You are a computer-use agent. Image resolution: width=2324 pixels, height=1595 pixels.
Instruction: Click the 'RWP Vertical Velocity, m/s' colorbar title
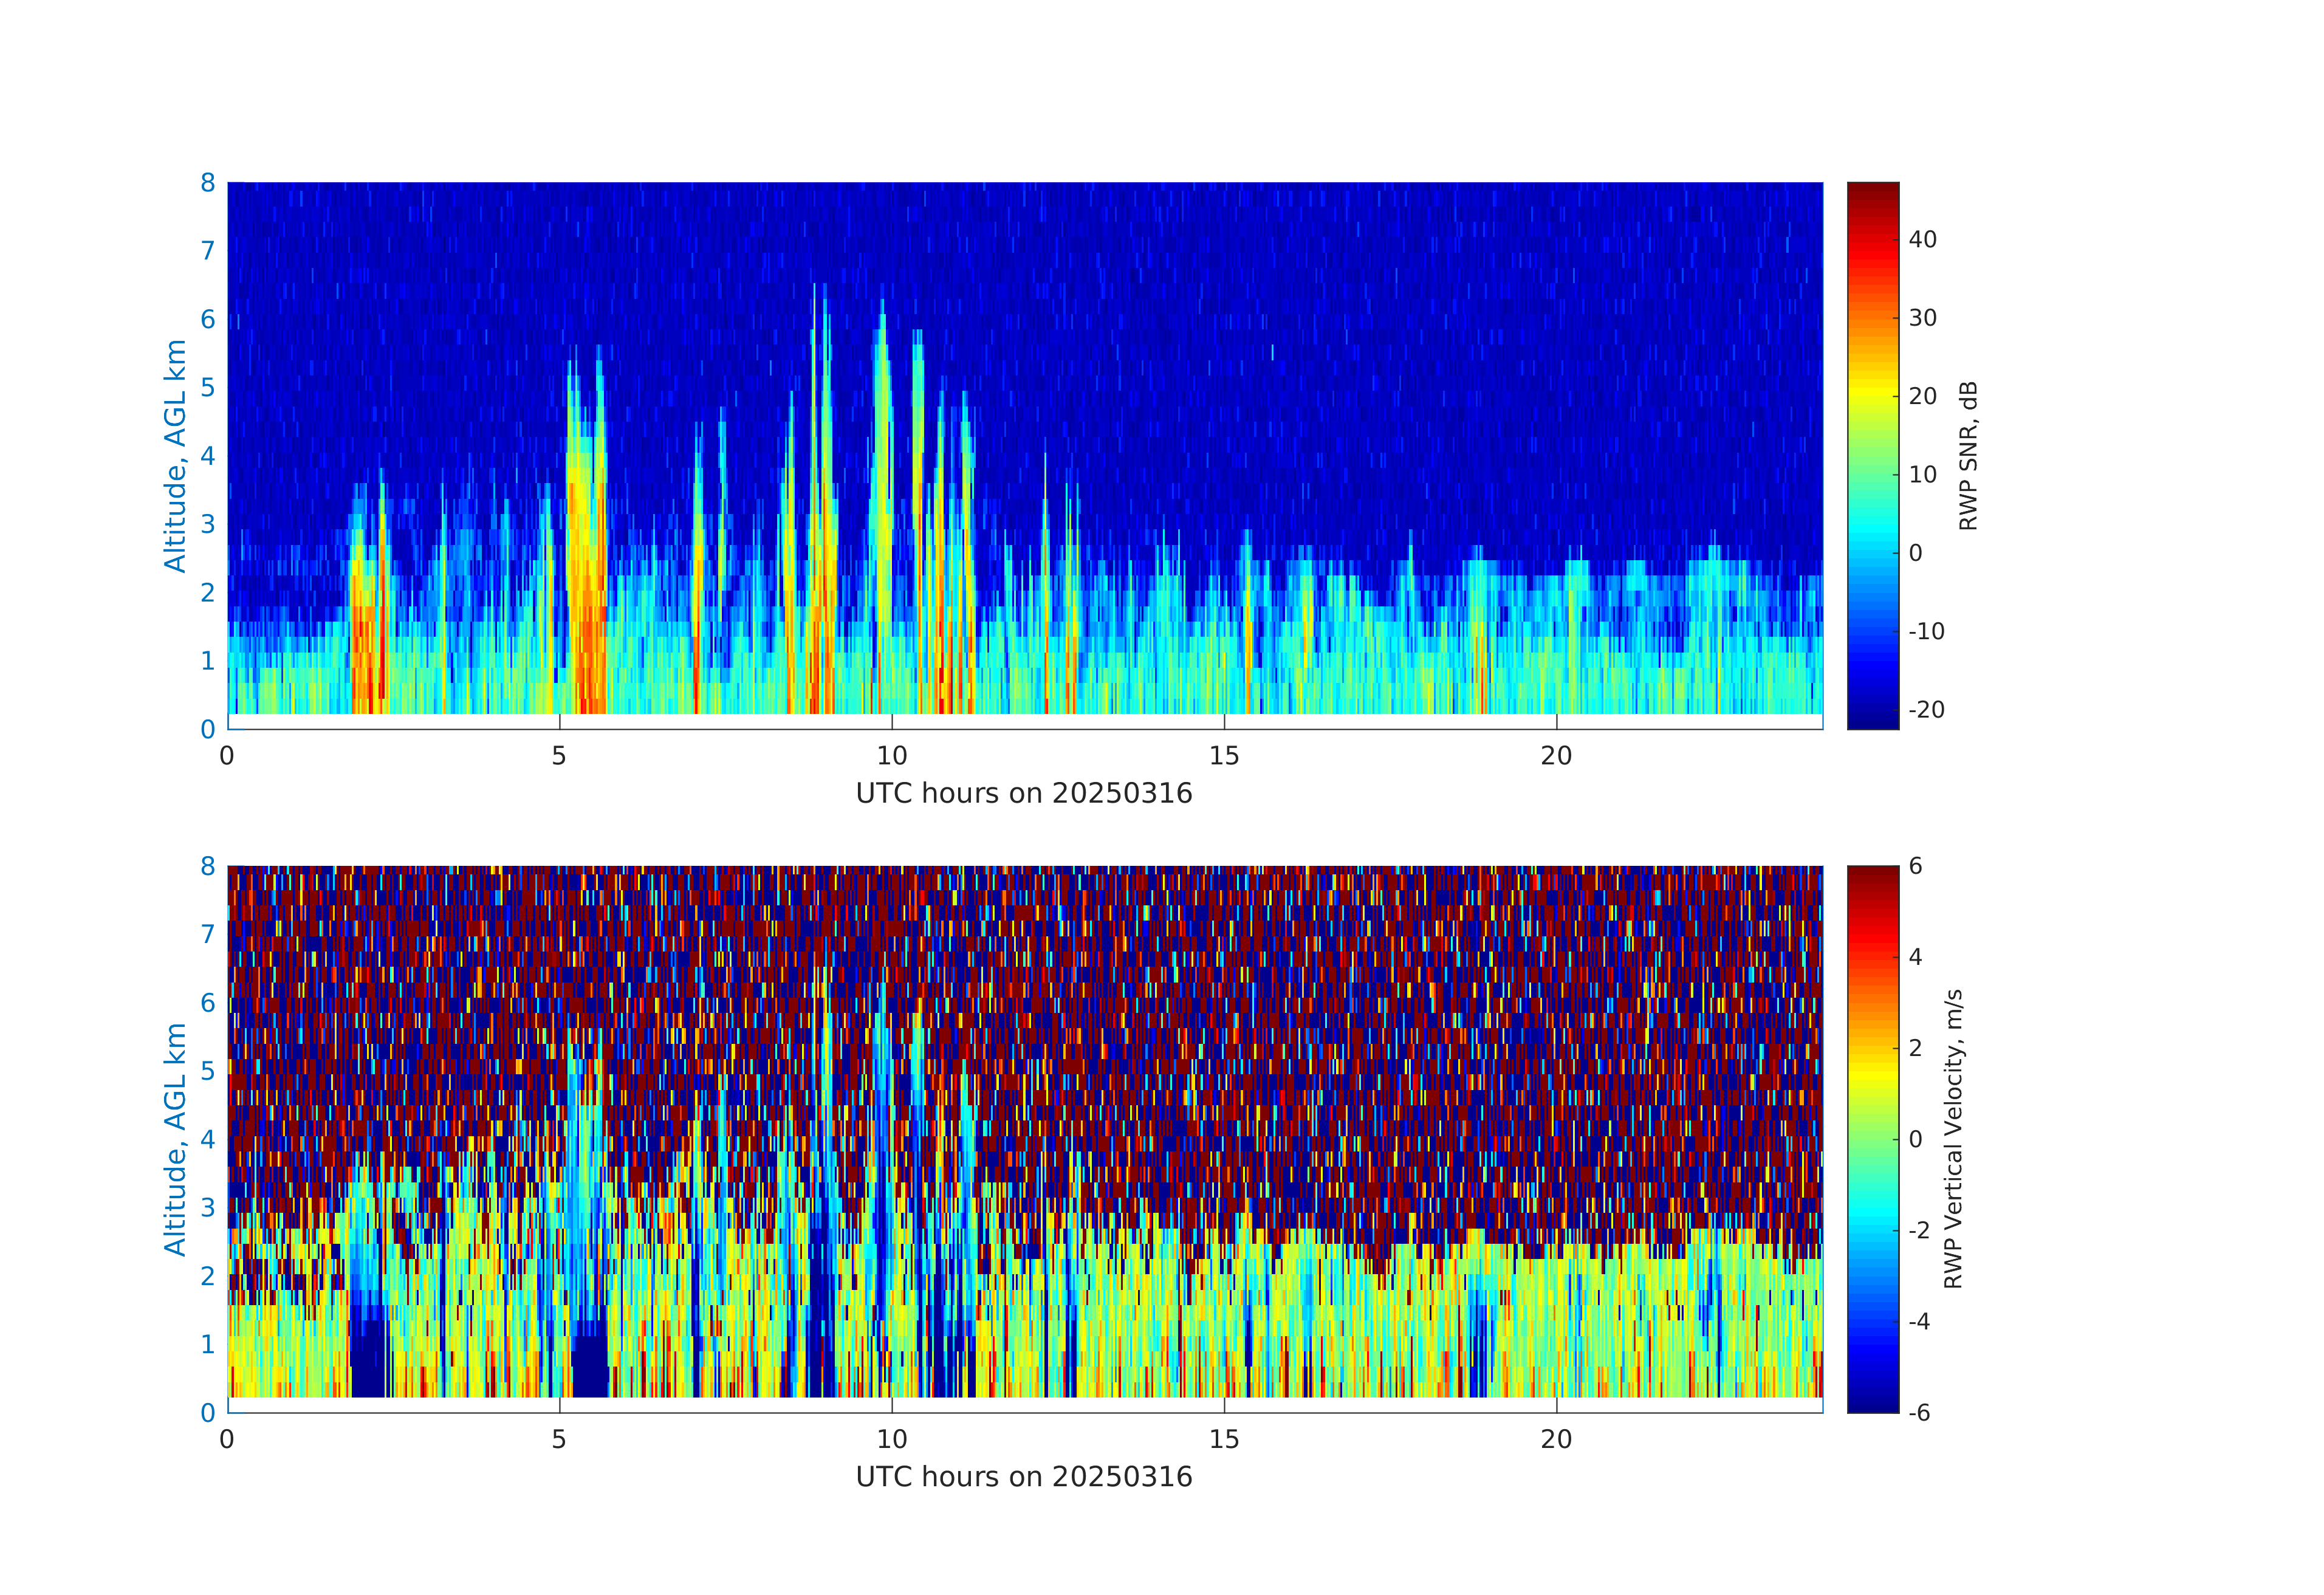point(1953,1139)
